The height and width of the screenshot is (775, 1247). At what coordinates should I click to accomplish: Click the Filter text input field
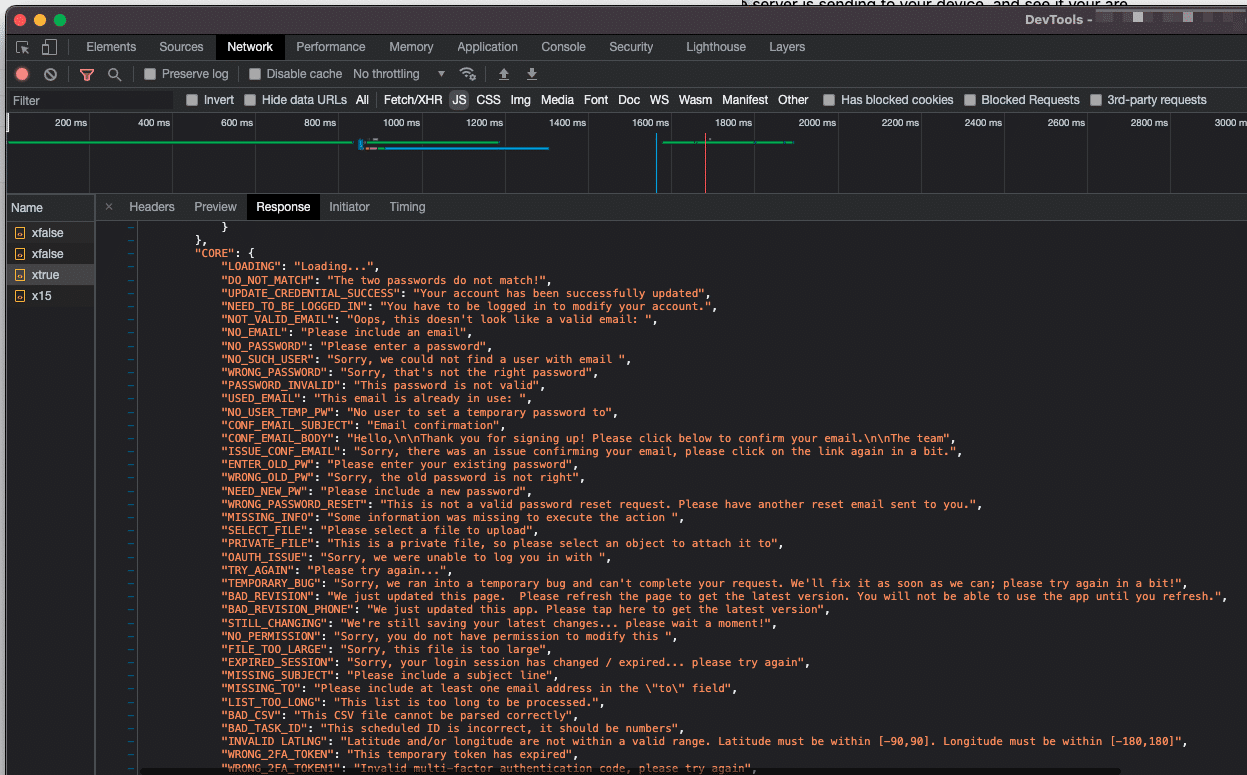click(x=90, y=100)
